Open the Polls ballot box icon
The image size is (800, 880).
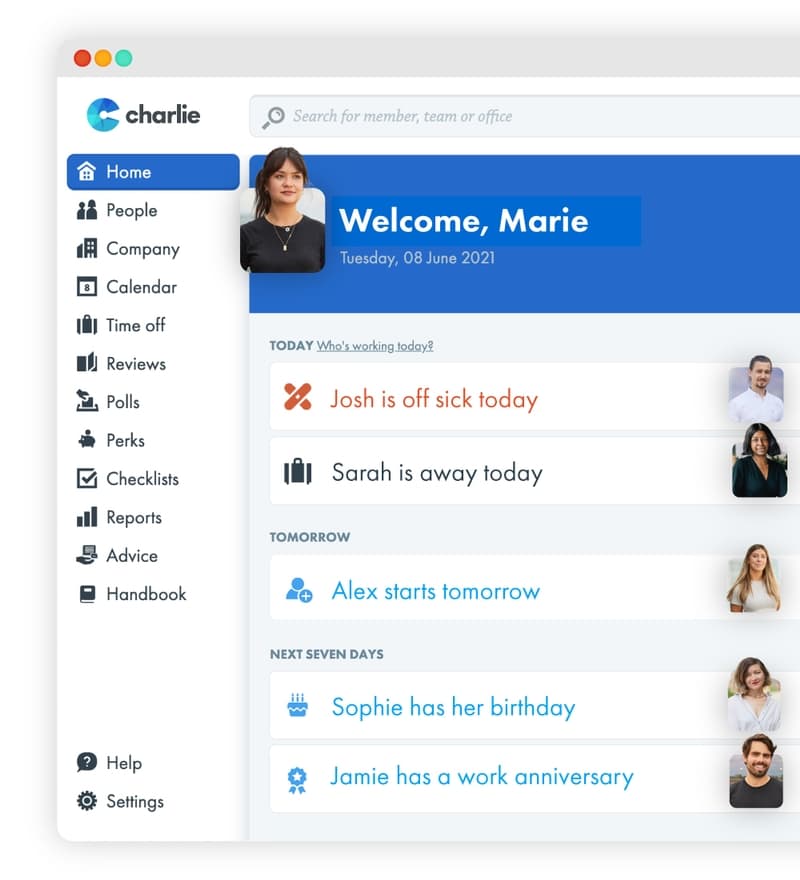88,401
